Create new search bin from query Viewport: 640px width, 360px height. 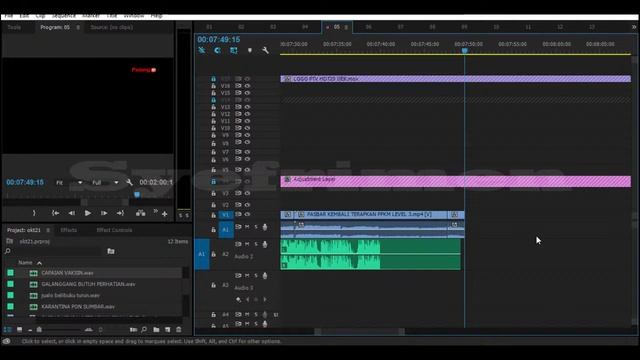coord(111,251)
